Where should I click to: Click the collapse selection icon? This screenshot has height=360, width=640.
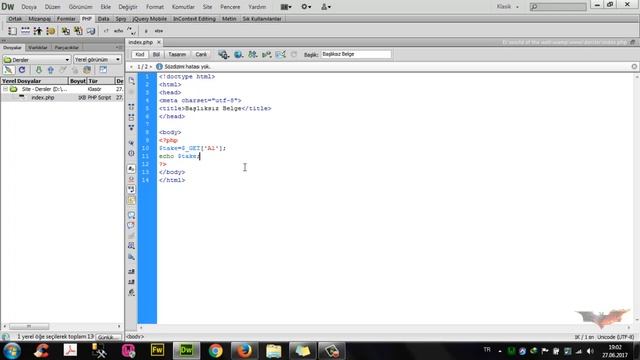click(131, 118)
